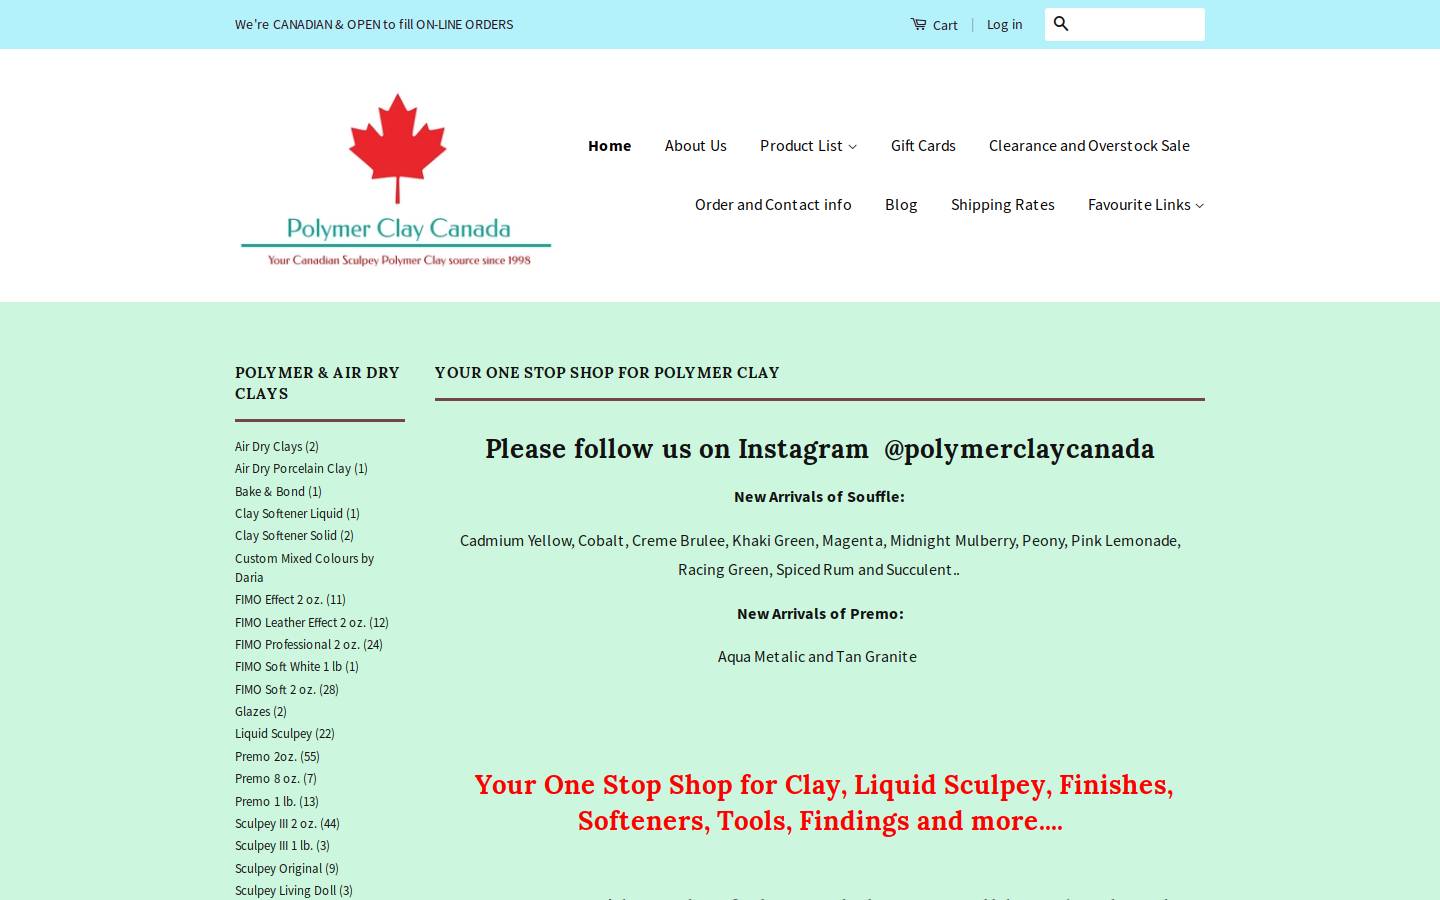Open FIMO Leather Effect 2 oz. (12)

312,622
